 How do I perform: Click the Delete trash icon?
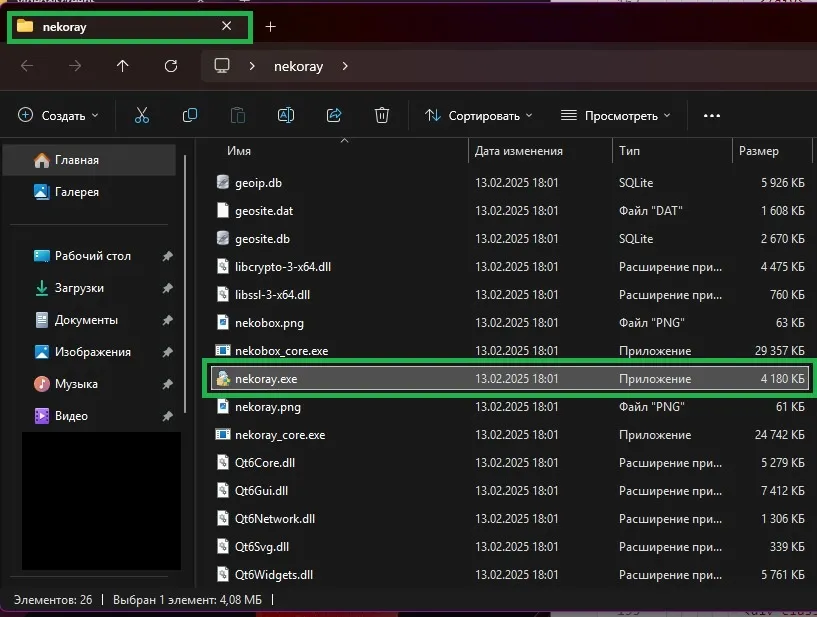(x=381, y=115)
